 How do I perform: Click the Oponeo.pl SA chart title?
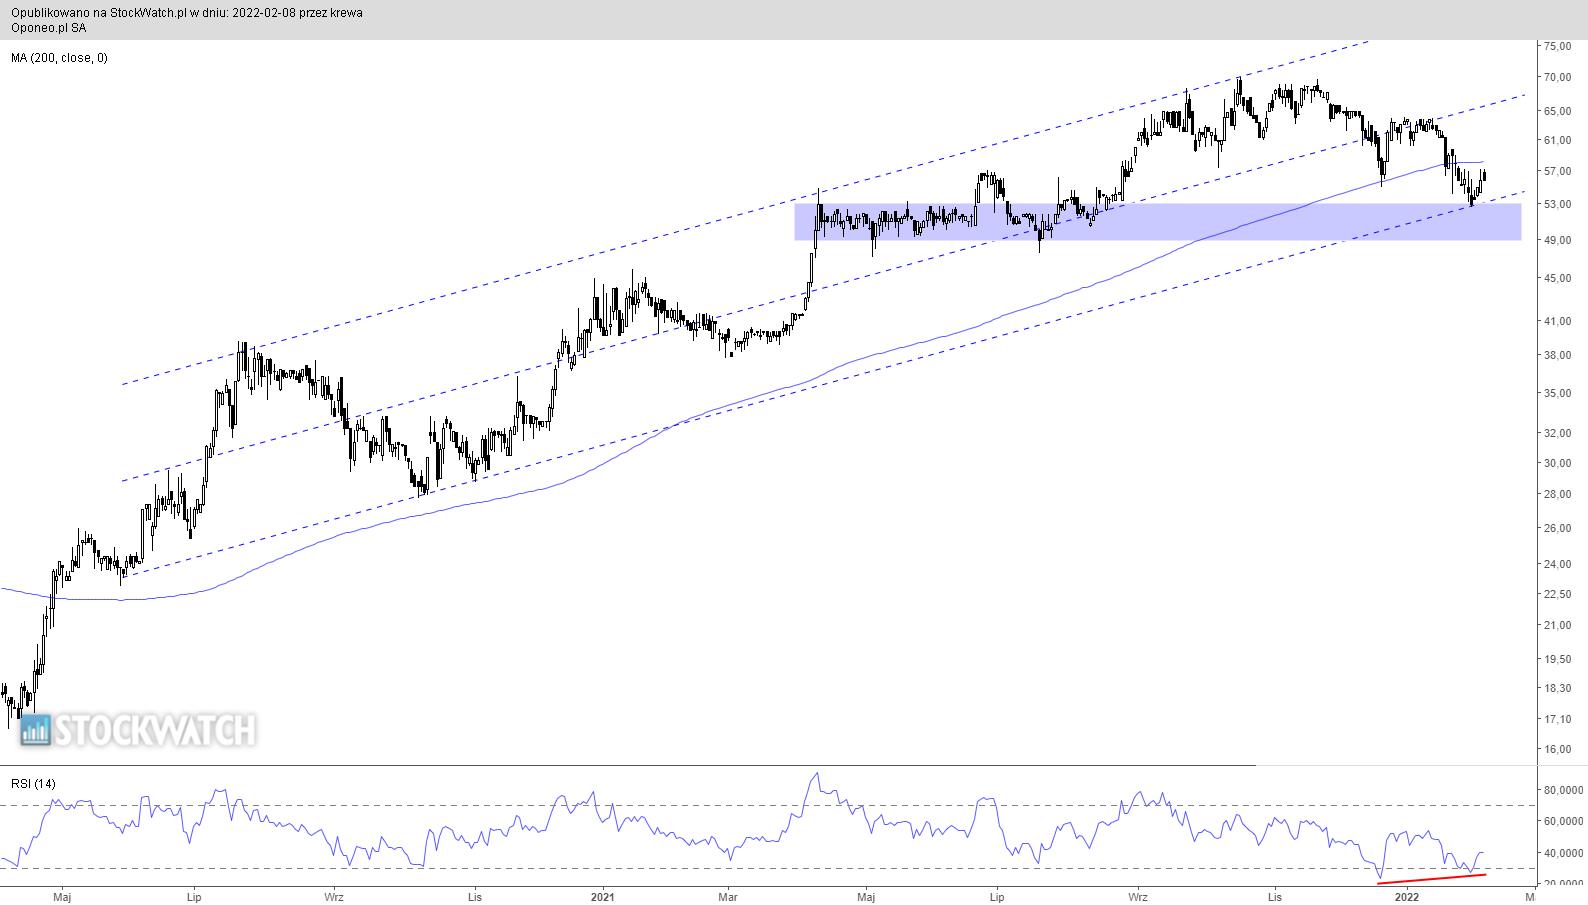[48, 28]
